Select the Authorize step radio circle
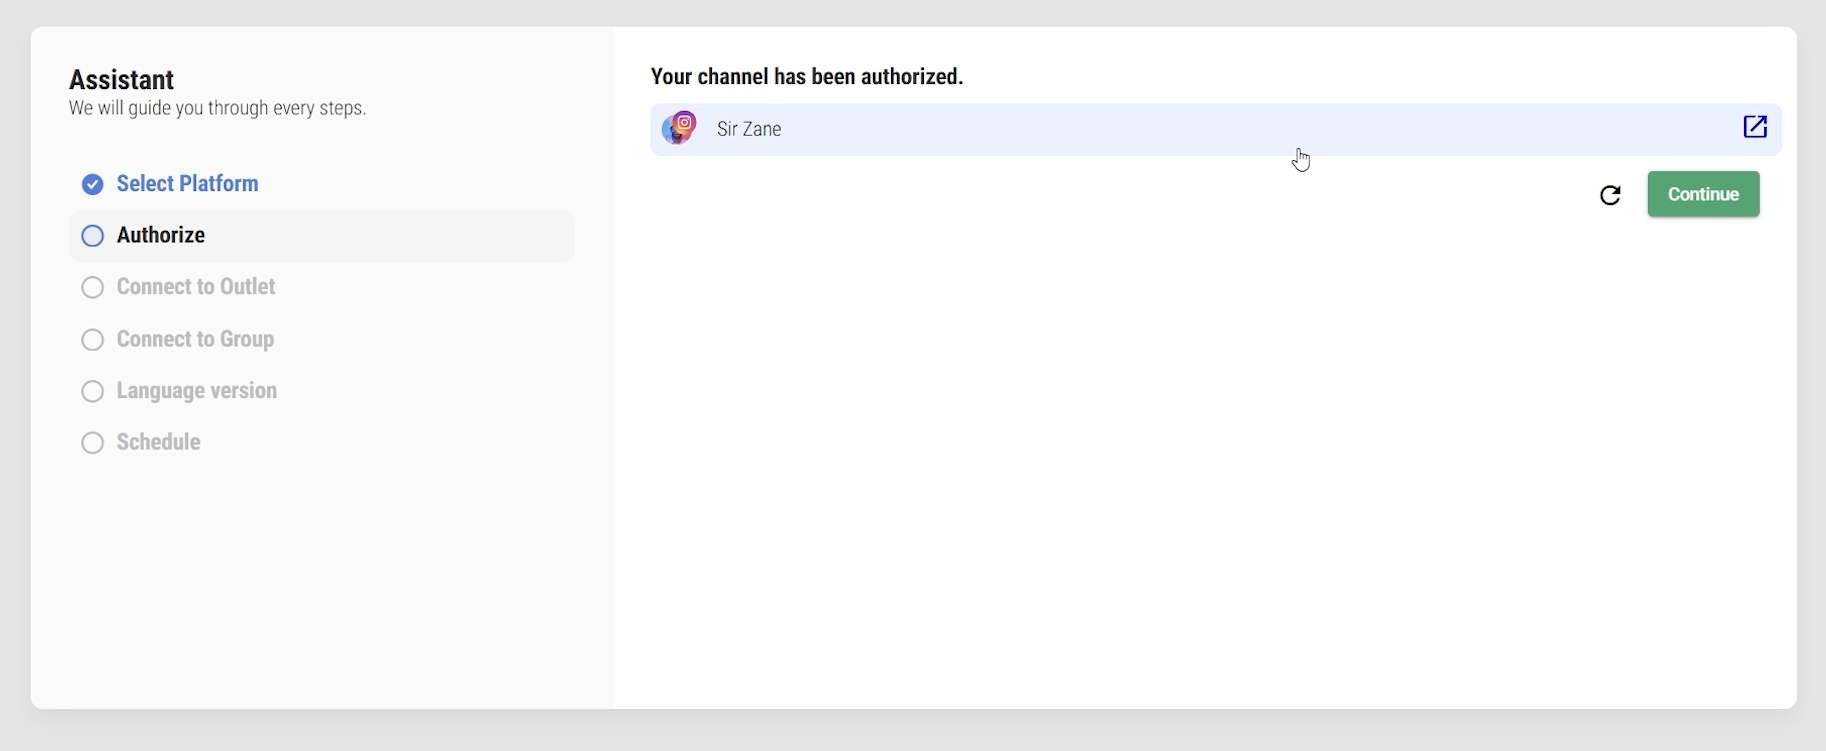The width and height of the screenshot is (1826, 751). (93, 236)
